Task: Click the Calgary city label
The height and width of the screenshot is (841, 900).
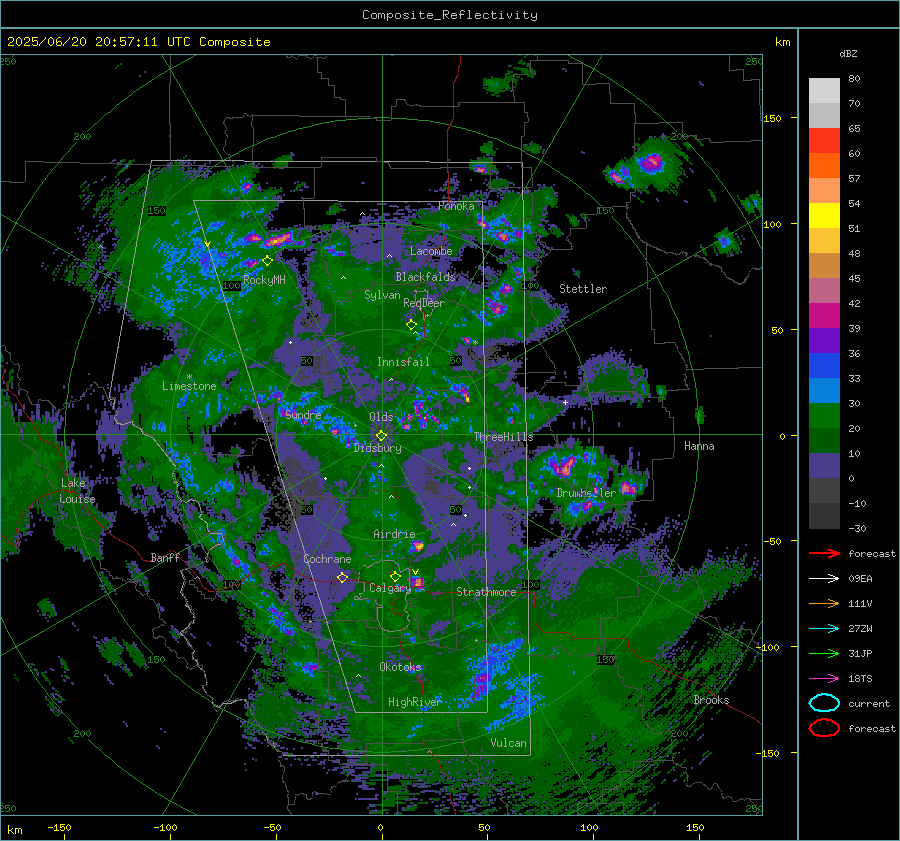Action: pyautogui.click(x=390, y=588)
